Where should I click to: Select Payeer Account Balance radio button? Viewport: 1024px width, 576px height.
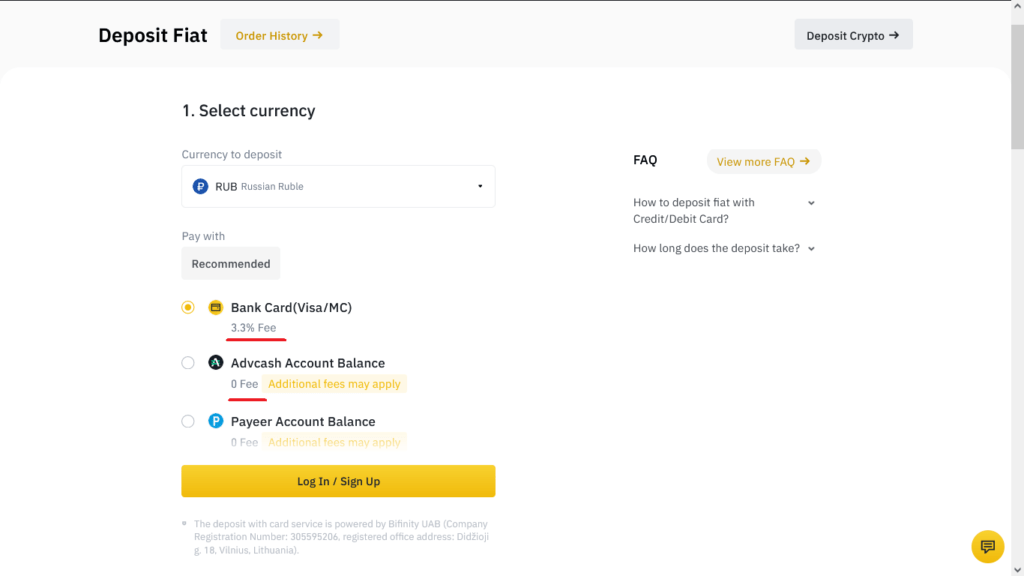(188, 421)
